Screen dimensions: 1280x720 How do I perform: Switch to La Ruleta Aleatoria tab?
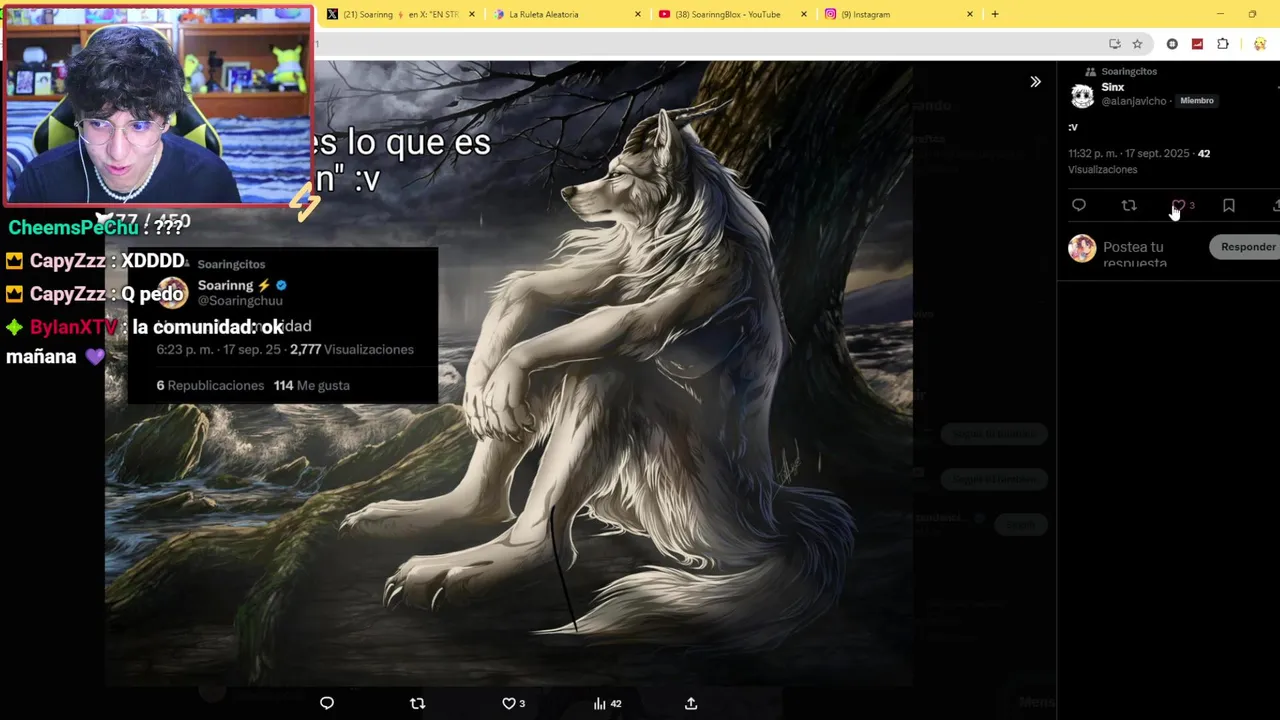pos(565,14)
